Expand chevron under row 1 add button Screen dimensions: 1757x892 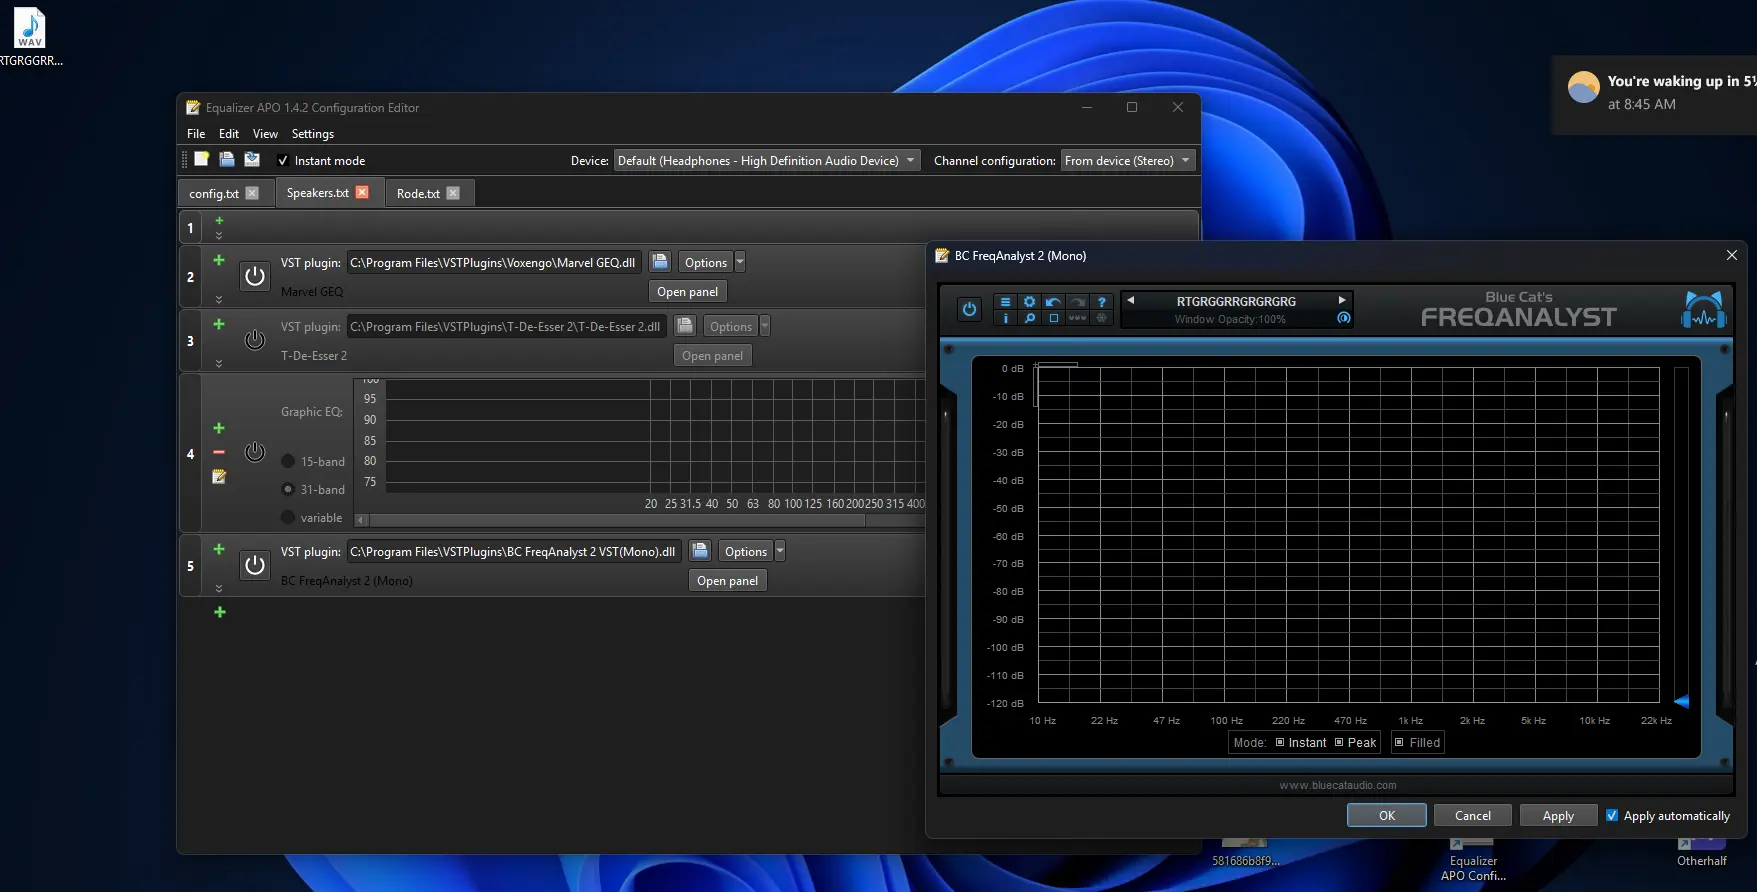pyautogui.click(x=219, y=236)
